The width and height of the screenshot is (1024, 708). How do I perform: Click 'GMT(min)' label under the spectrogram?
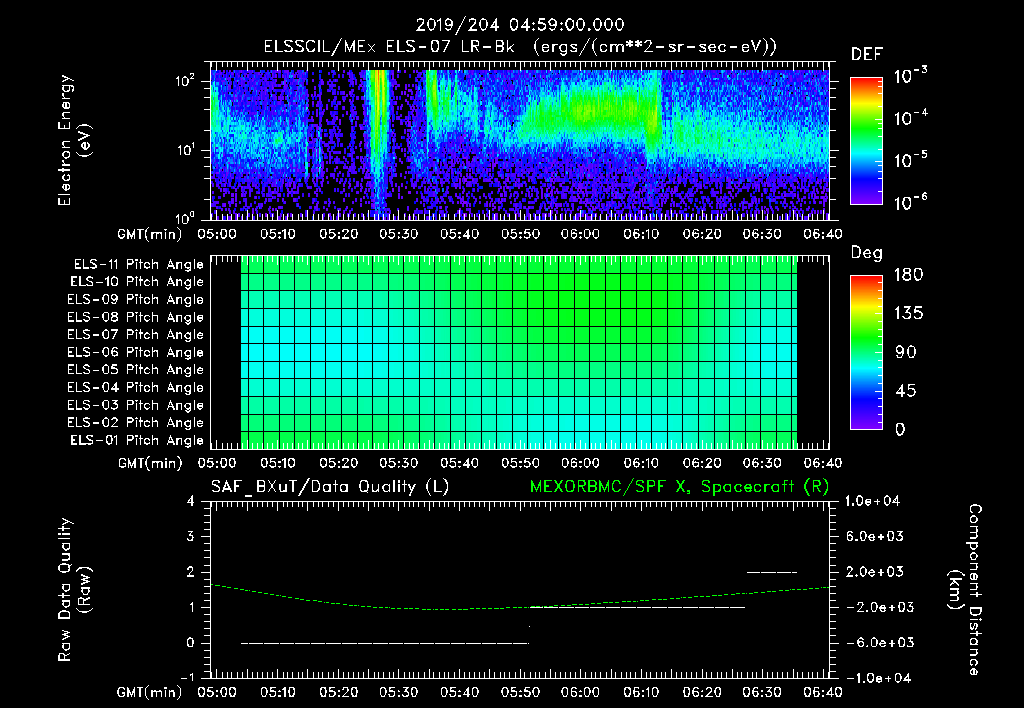(150, 234)
